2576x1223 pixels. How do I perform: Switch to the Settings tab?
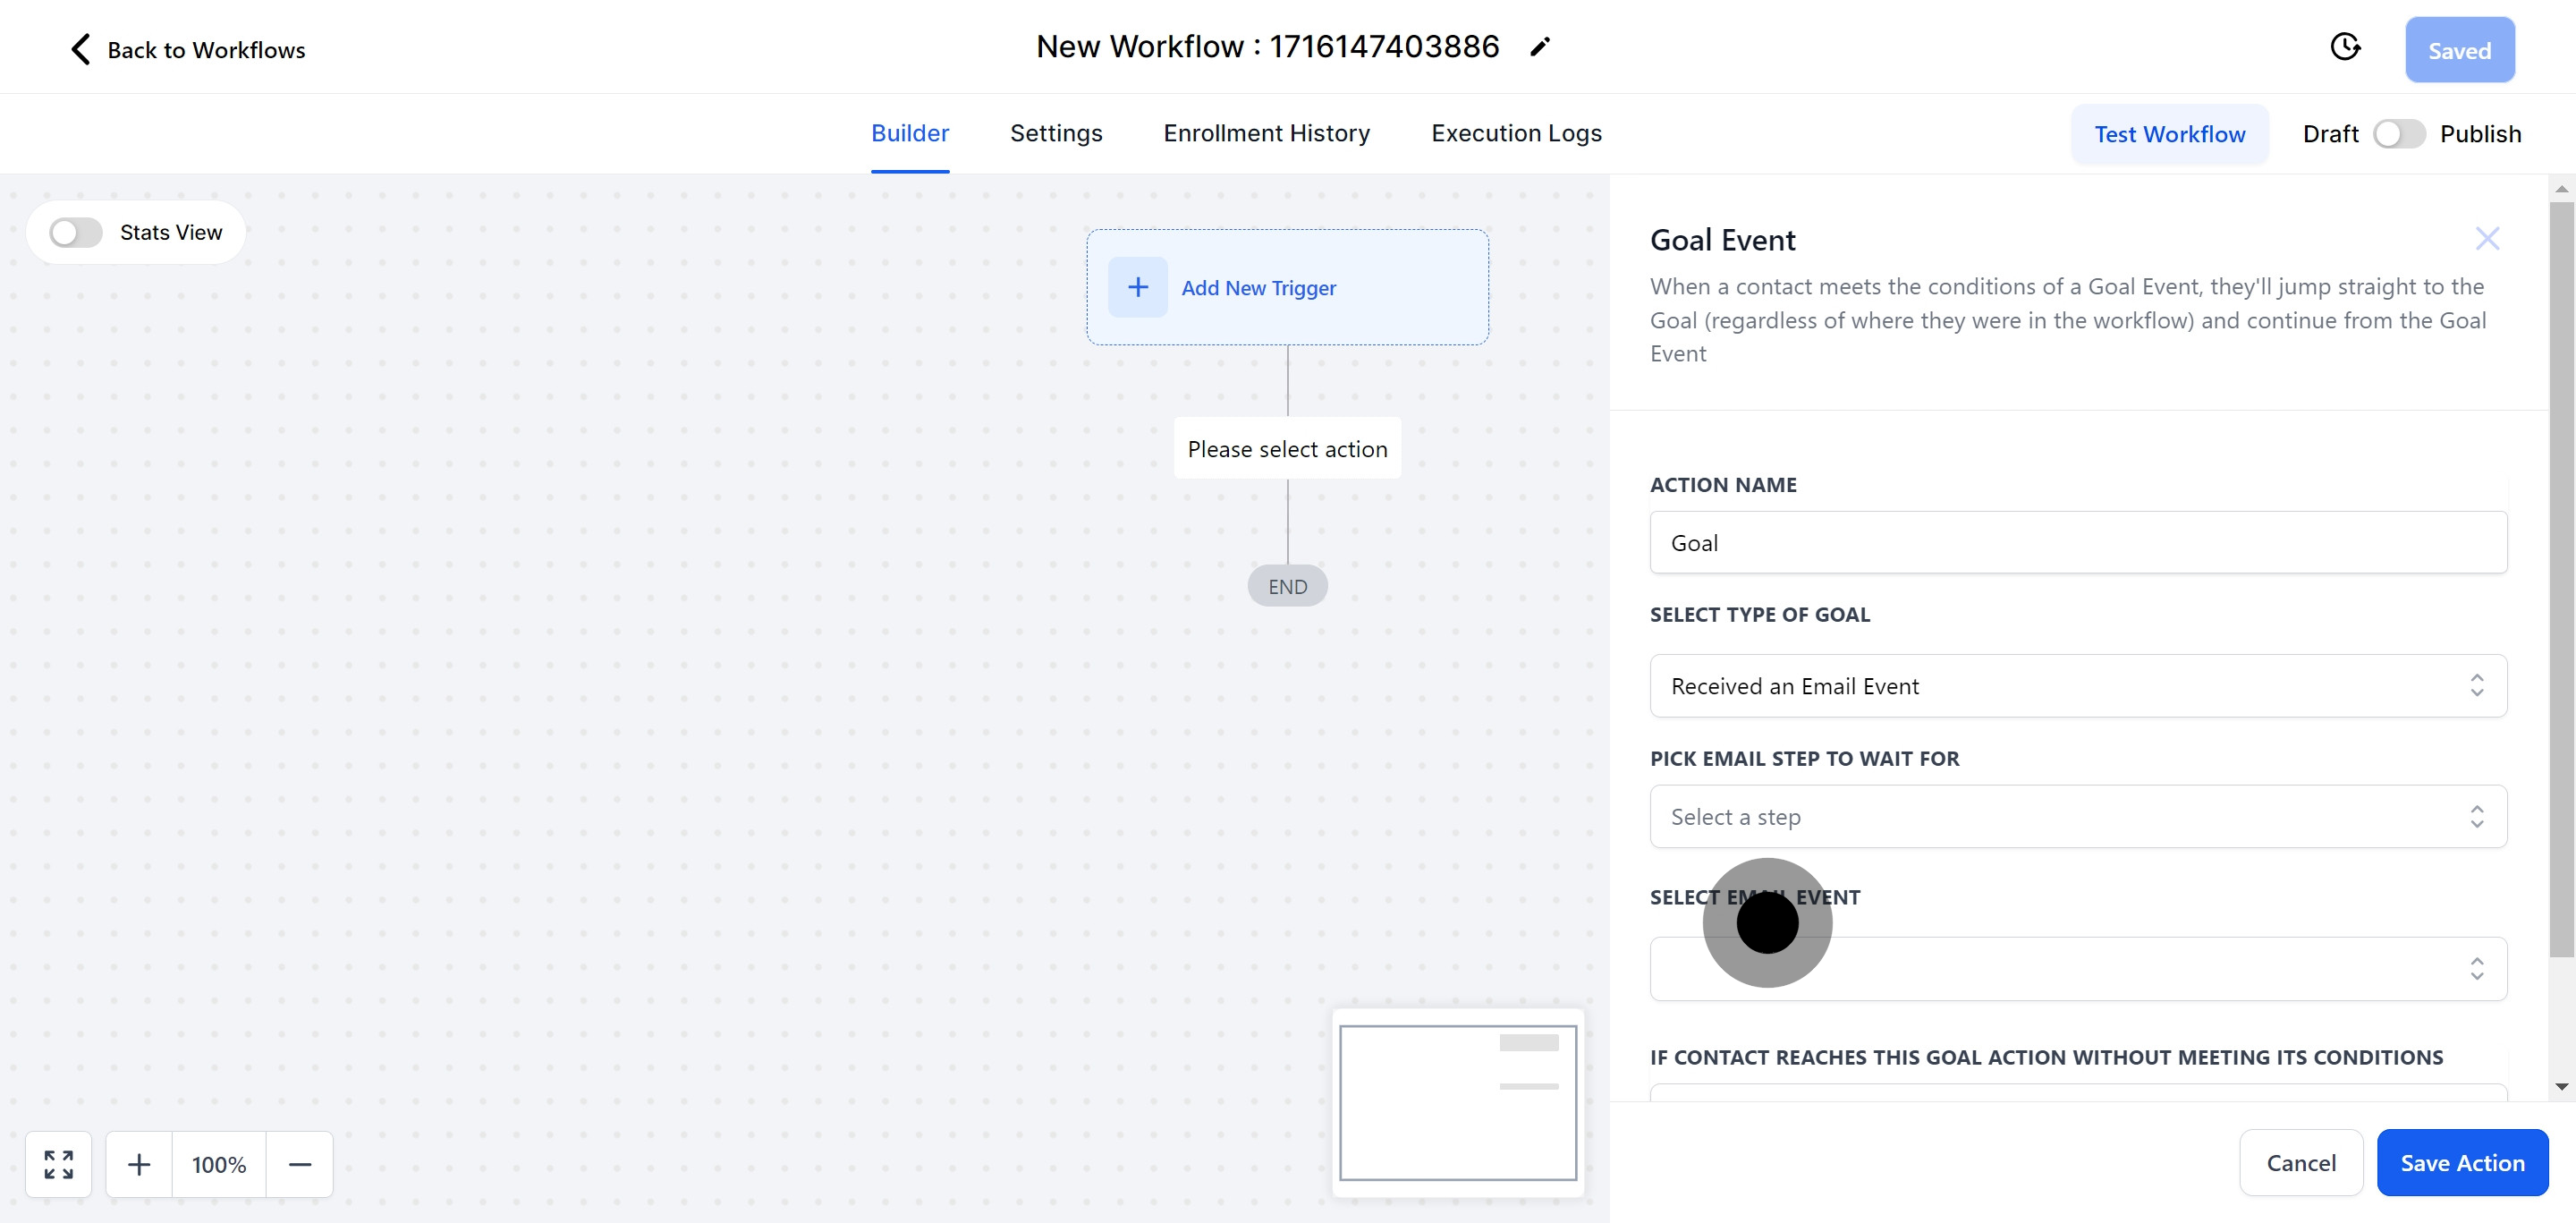tap(1055, 134)
